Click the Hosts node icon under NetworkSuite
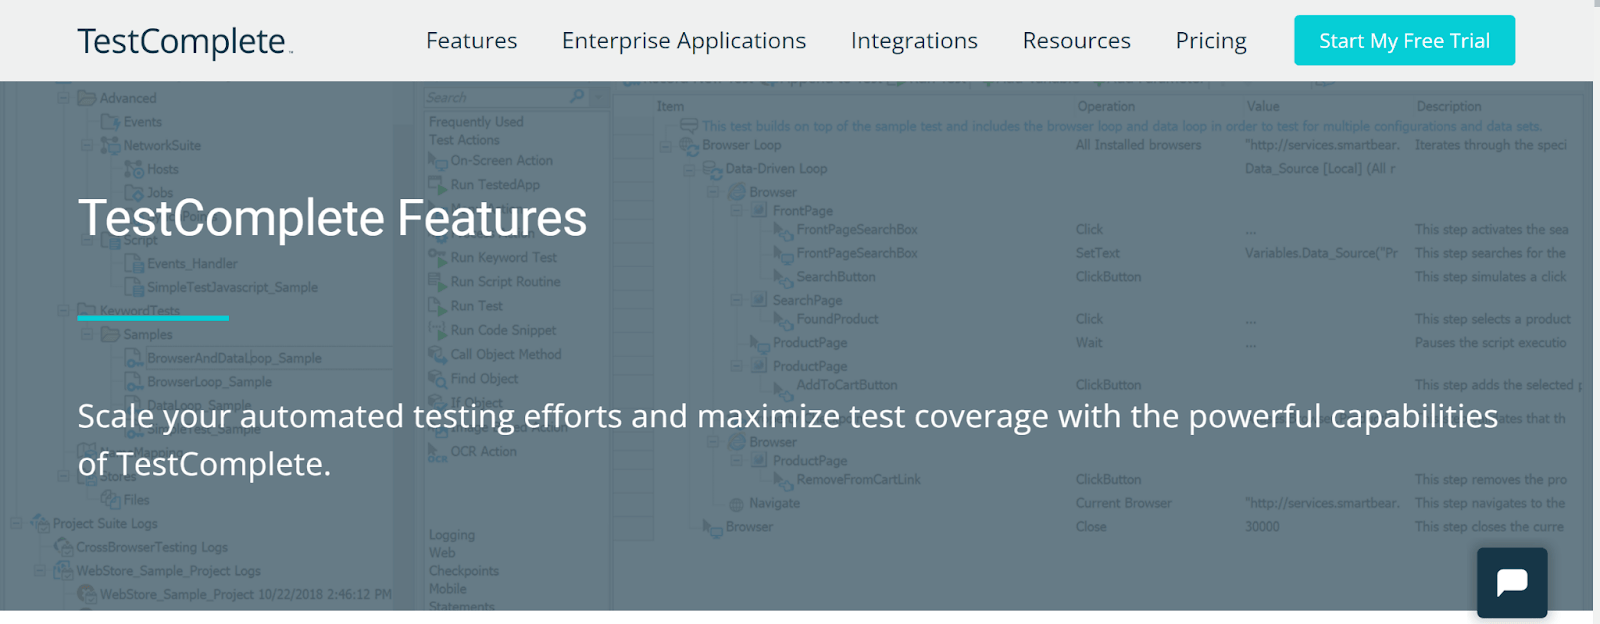This screenshot has height=624, width=1600. [134, 169]
